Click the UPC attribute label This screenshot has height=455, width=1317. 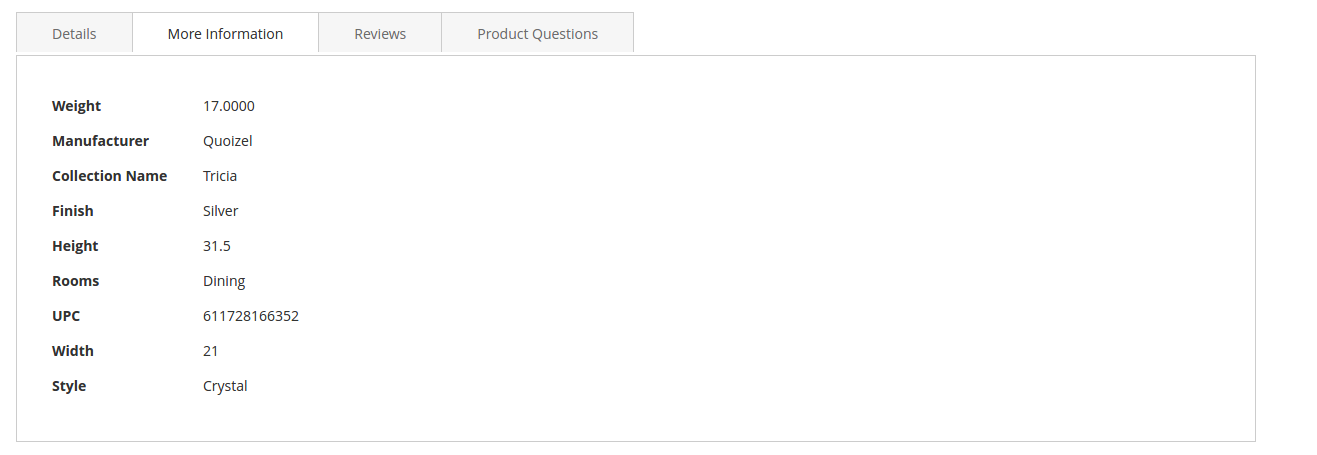pos(66,316)
